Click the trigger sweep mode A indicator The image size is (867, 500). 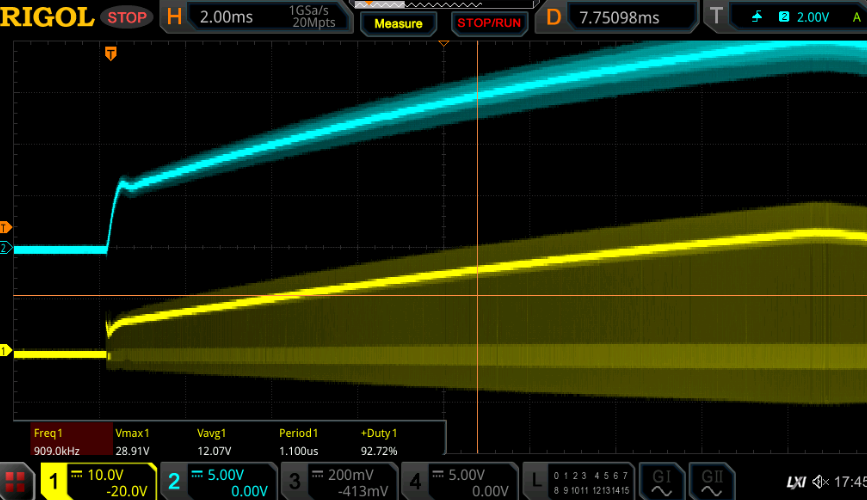856,17
